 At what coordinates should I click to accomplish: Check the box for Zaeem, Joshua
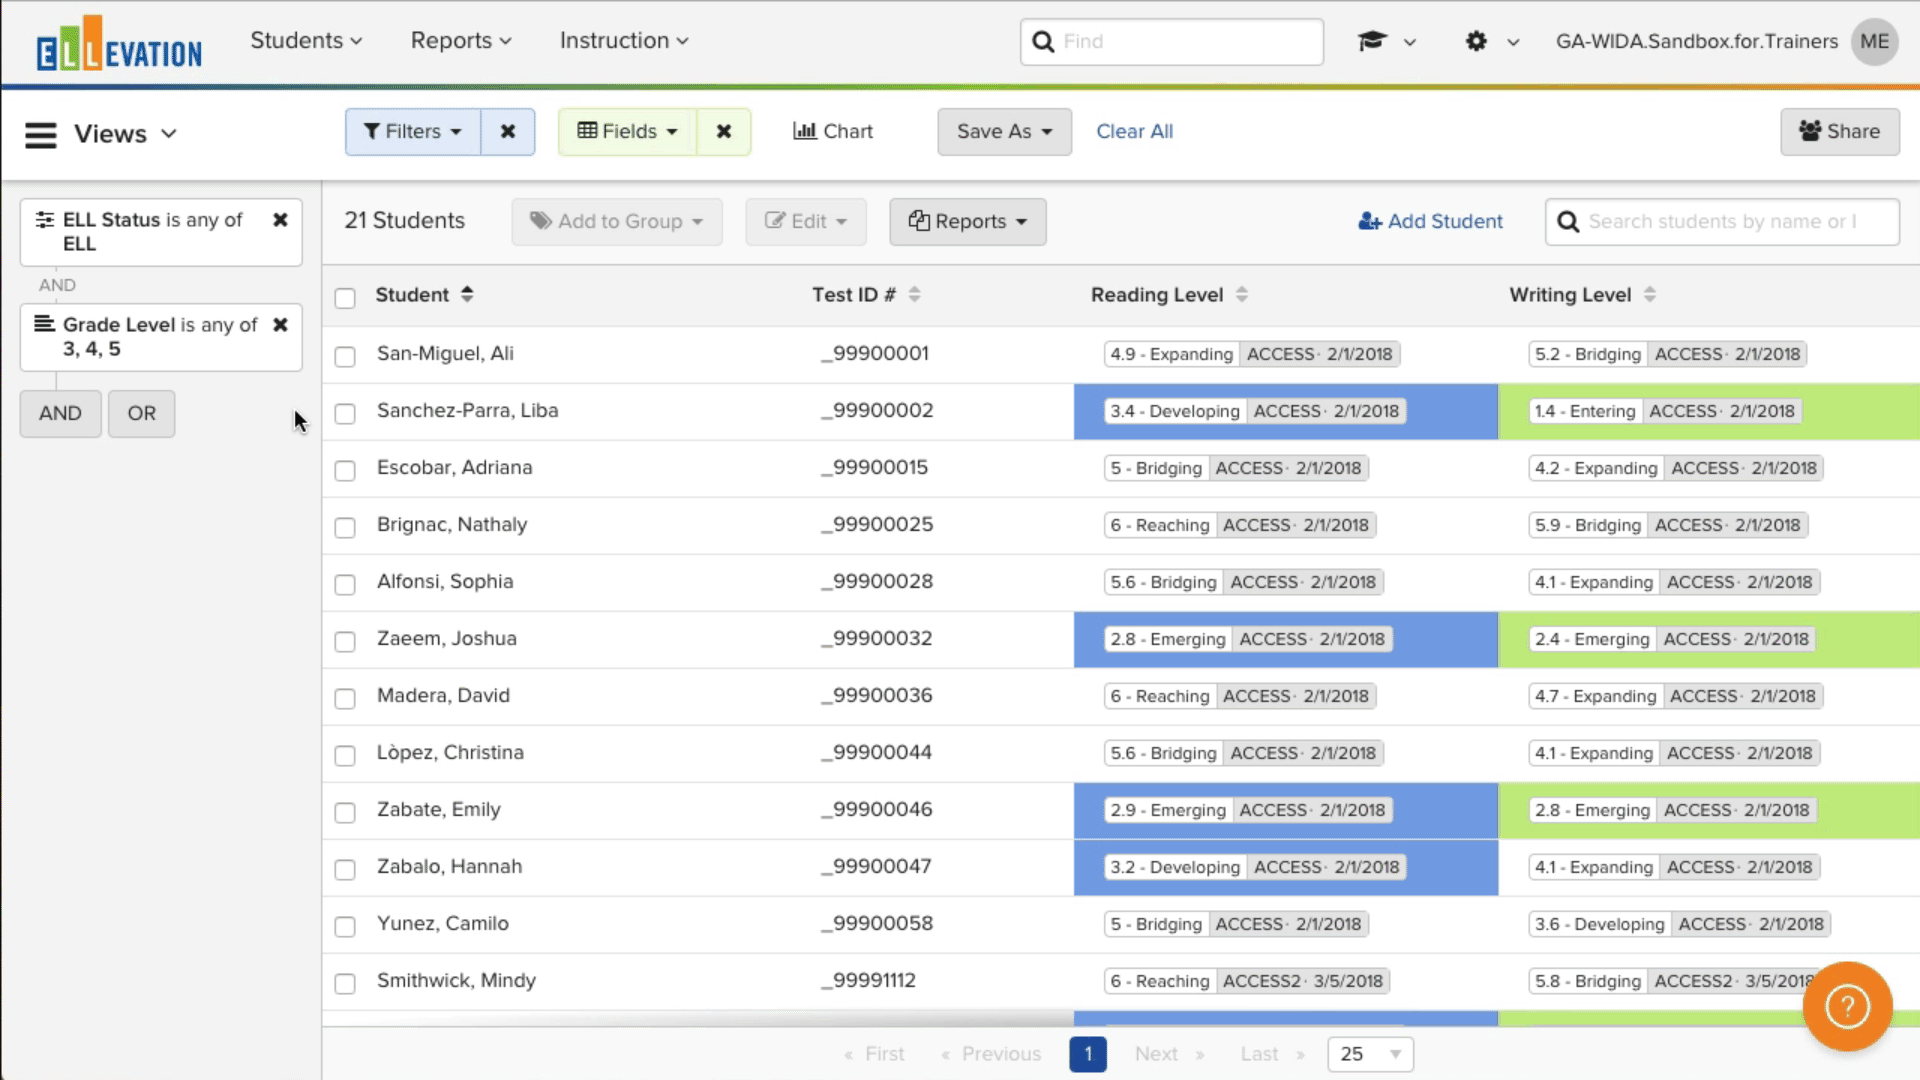pos(345,641)
